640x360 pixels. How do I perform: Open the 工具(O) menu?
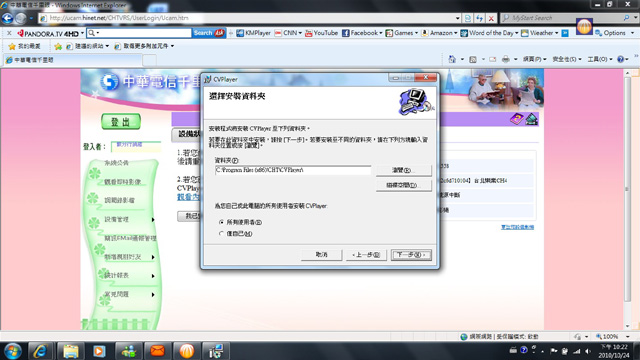pos(600,60)
